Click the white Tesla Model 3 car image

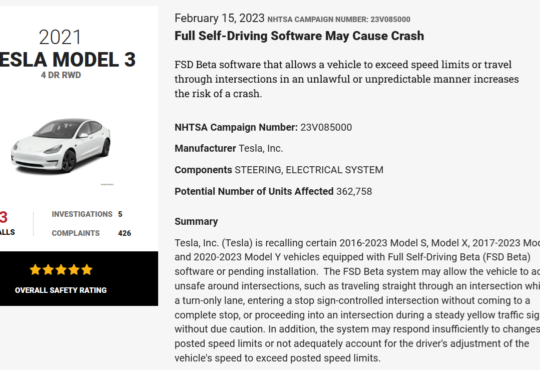[x=61, y=145]
